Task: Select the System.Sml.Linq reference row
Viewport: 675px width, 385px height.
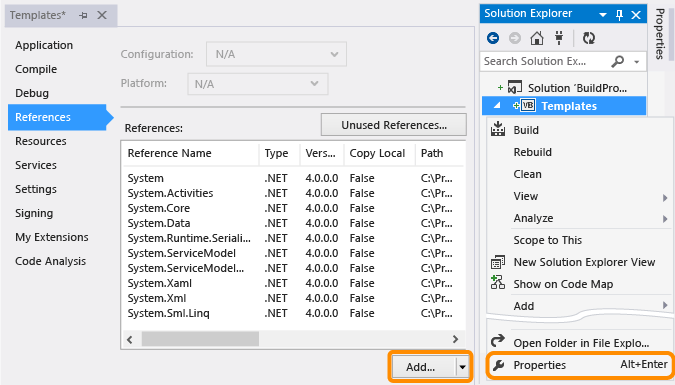Action: click(293, 314)
